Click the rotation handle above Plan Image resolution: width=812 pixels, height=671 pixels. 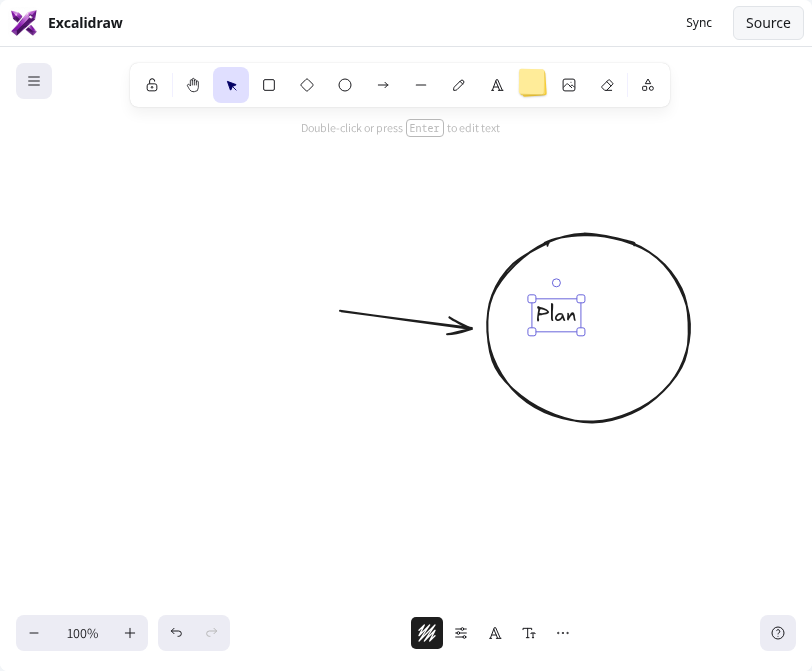556,283
